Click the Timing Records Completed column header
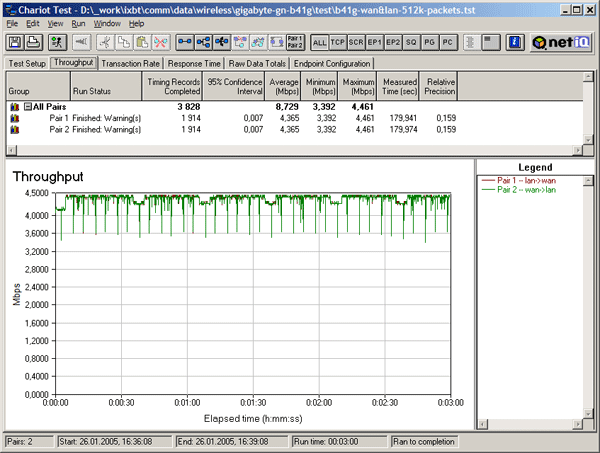 171,85
